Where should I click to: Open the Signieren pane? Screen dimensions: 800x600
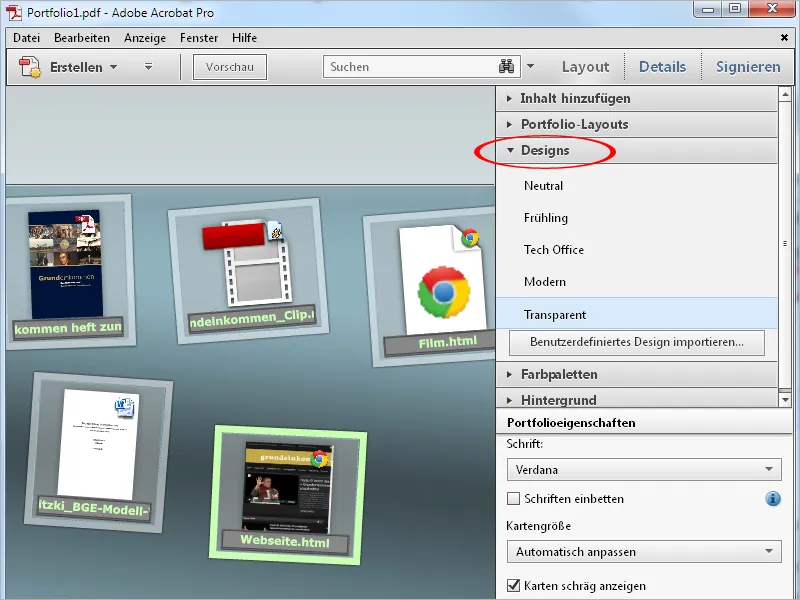748,67
